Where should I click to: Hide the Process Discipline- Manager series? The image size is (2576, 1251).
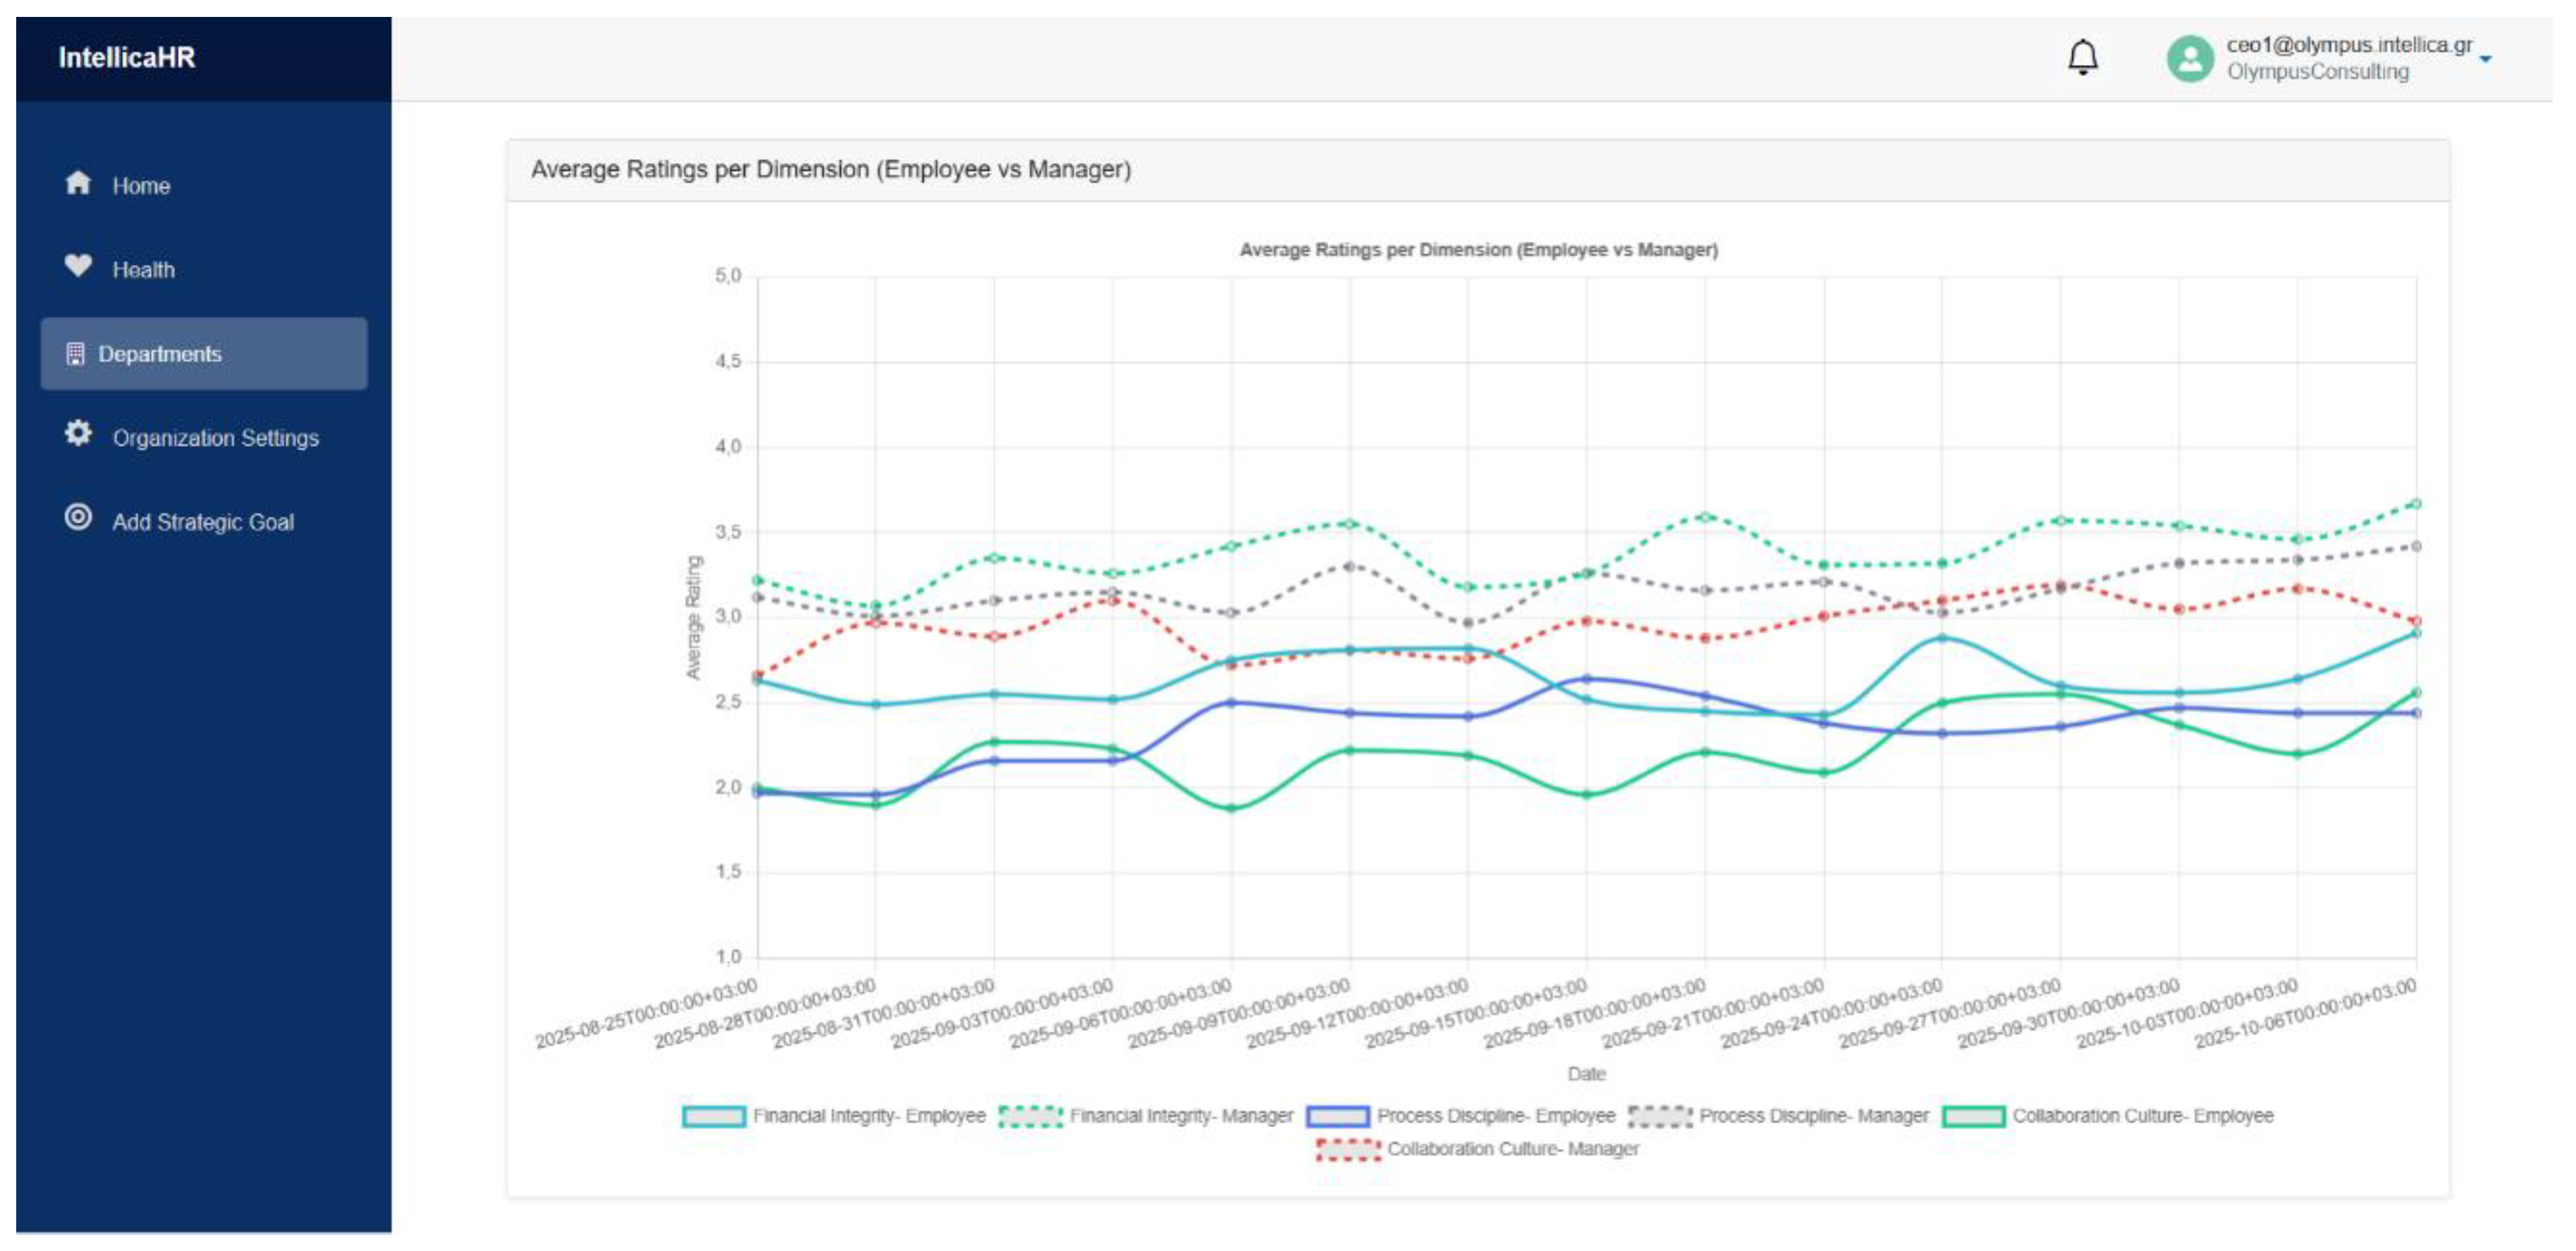1778,1116
